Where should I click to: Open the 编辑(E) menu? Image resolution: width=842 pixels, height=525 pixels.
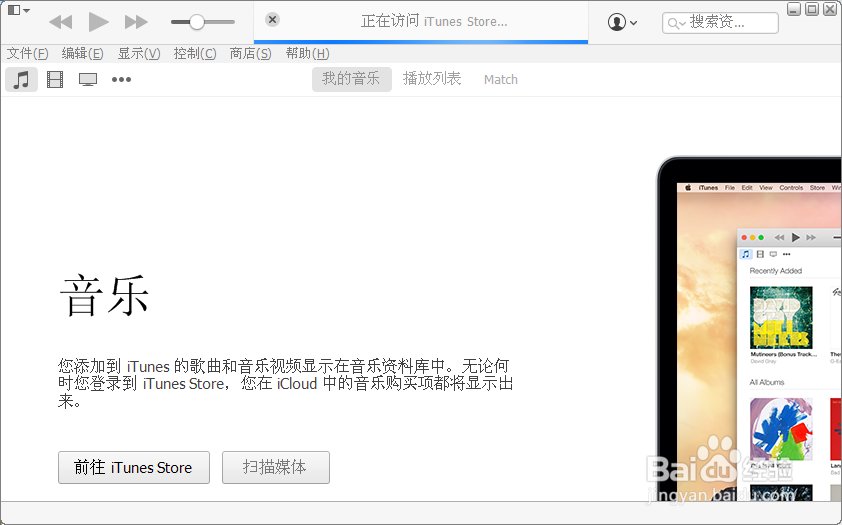coord(82,54)
